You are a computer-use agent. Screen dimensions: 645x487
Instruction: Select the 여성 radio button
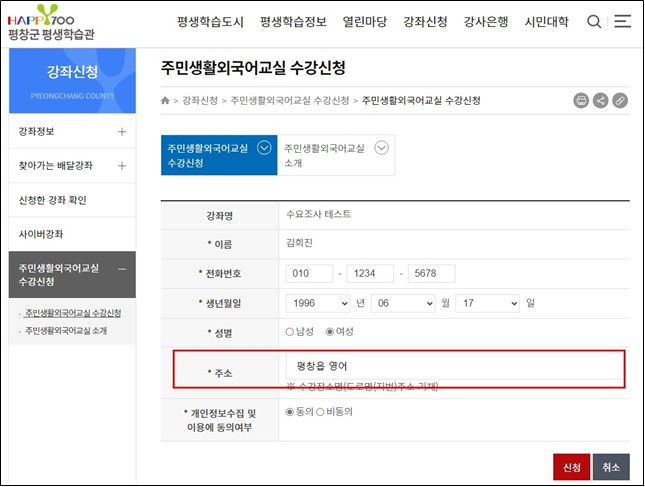tap(331, 331)
